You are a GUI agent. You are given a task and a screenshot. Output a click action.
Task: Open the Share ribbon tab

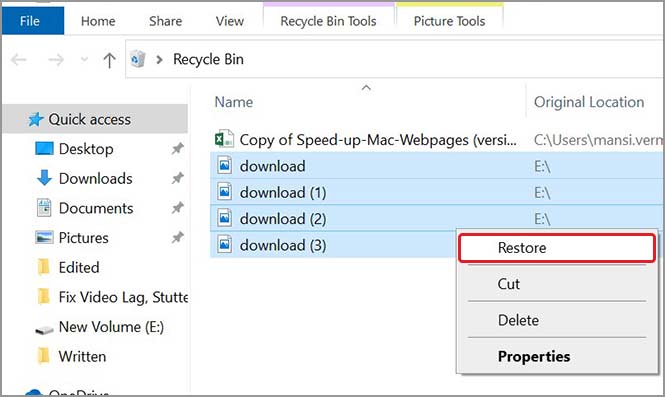pyautogui.click(x=165, y=21)
